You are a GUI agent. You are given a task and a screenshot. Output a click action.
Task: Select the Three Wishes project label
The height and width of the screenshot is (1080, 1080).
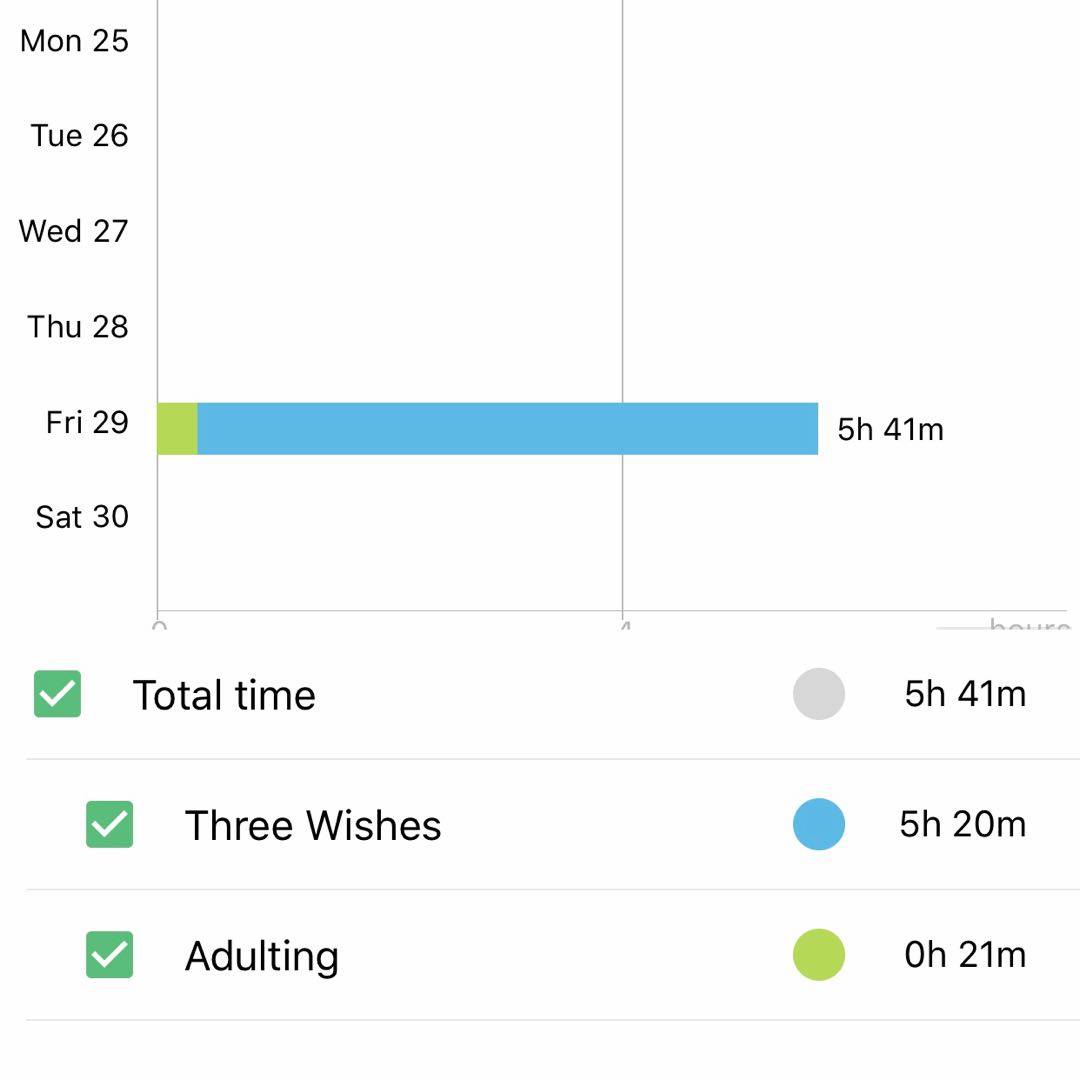click(313, 826)
